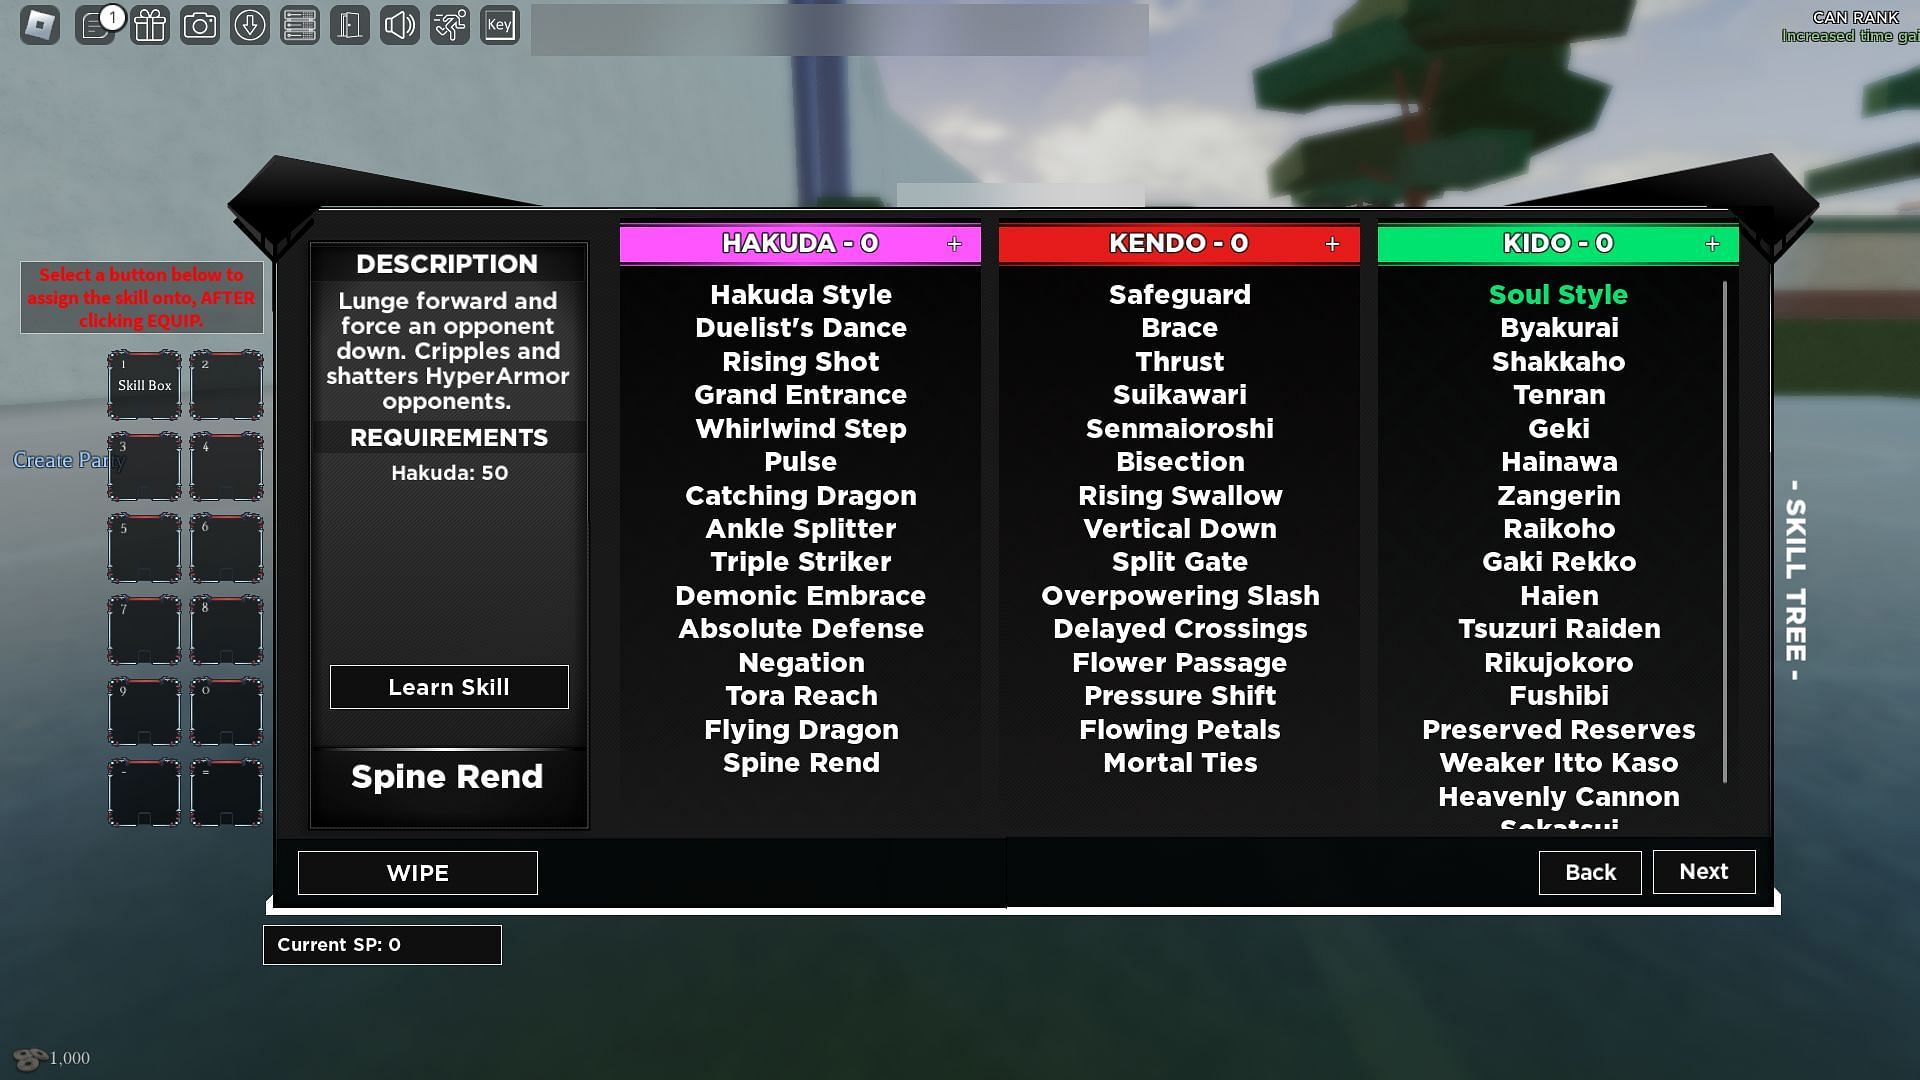Select Soul Style skill in KIDO list

click(x=1559, y=293)
